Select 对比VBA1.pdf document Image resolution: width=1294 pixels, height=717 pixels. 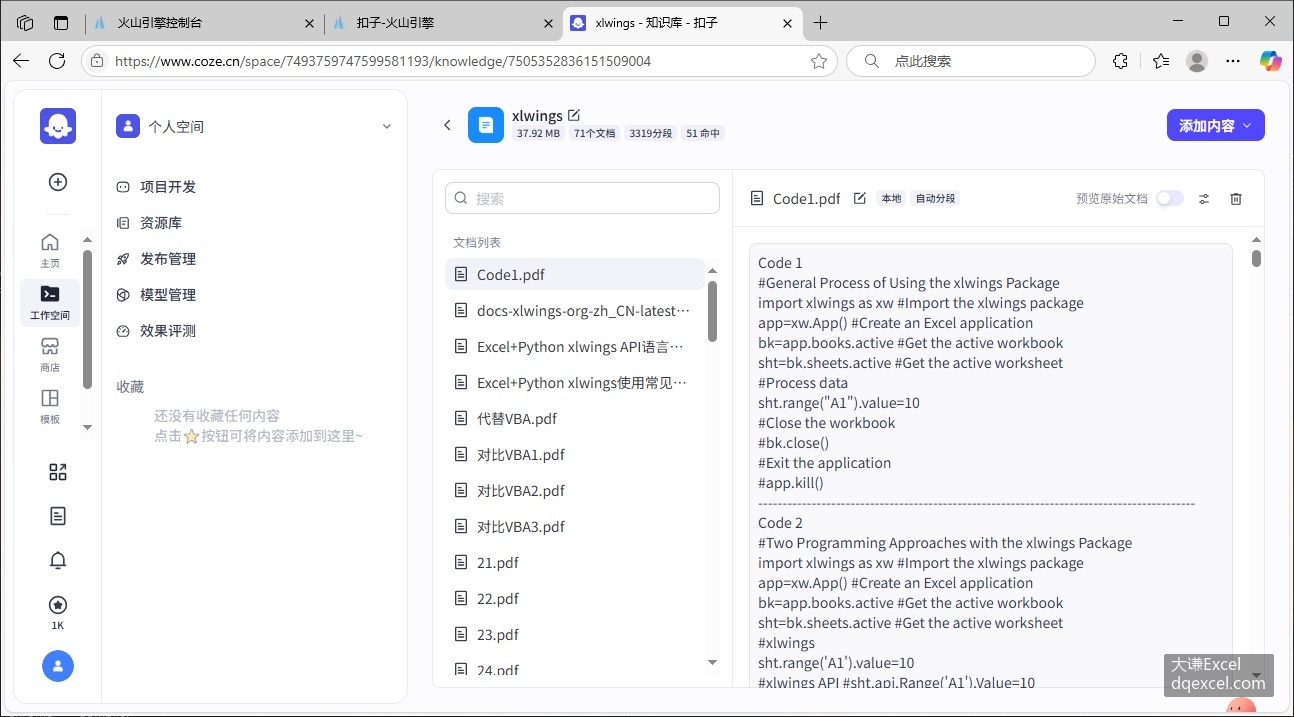pos(575,455)
